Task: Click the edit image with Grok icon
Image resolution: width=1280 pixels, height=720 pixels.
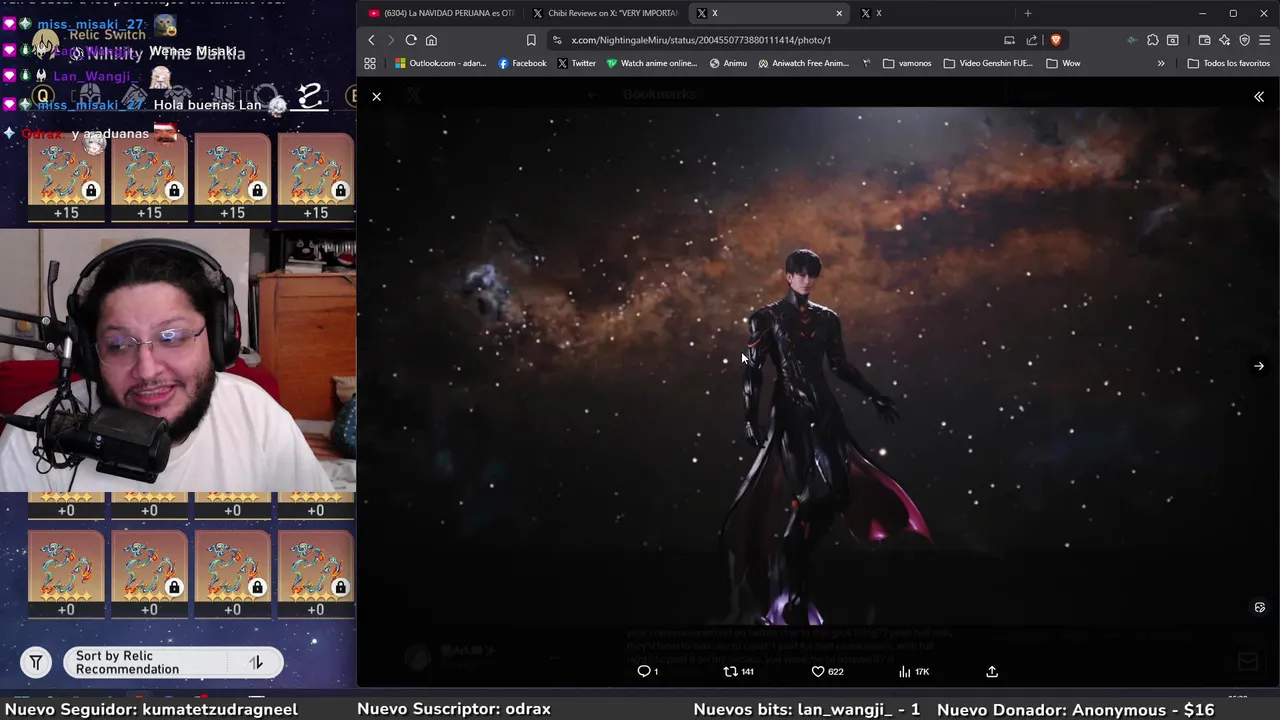Action: (1259, 607)
